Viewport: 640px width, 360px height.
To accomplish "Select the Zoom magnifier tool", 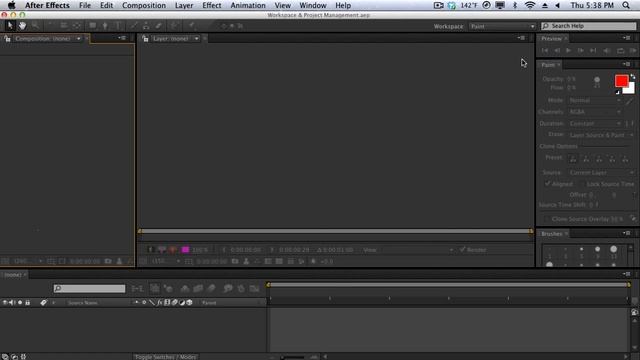I will [x=35, y=26].
